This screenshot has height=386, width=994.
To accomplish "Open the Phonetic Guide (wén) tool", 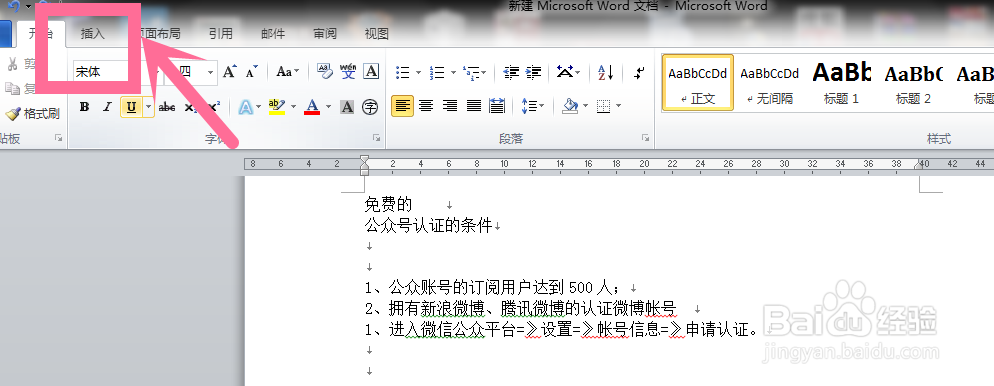I will pyautogui.click(x=348, y=72).
